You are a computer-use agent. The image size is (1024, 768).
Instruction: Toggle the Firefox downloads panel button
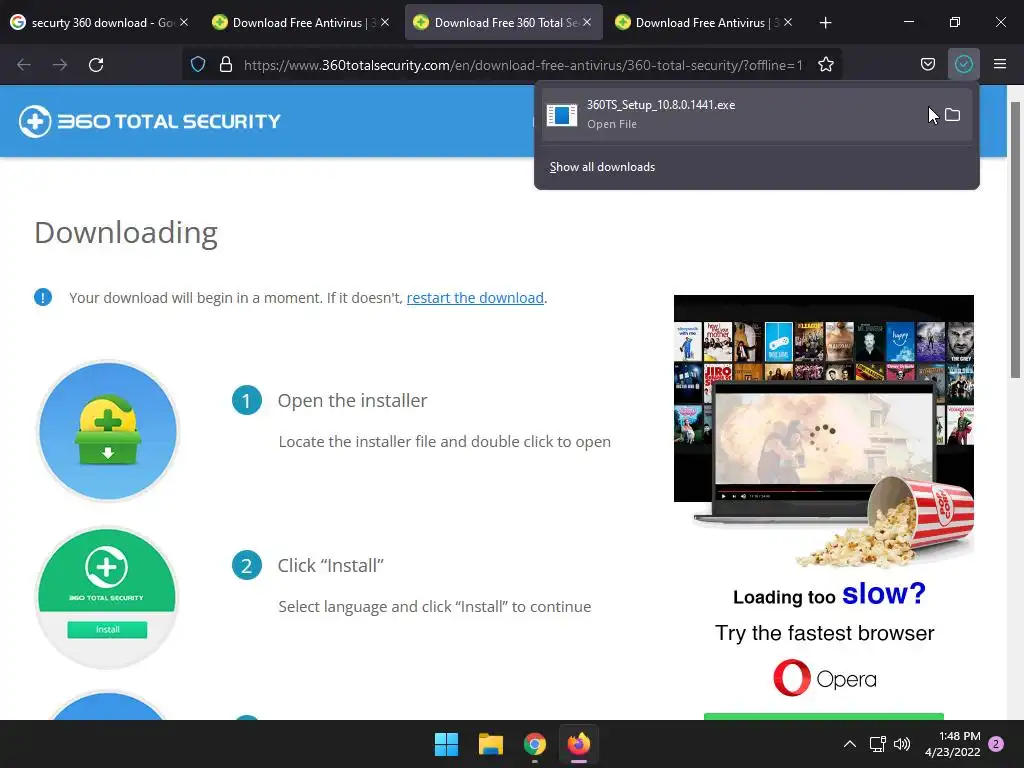tap(963, 64)
